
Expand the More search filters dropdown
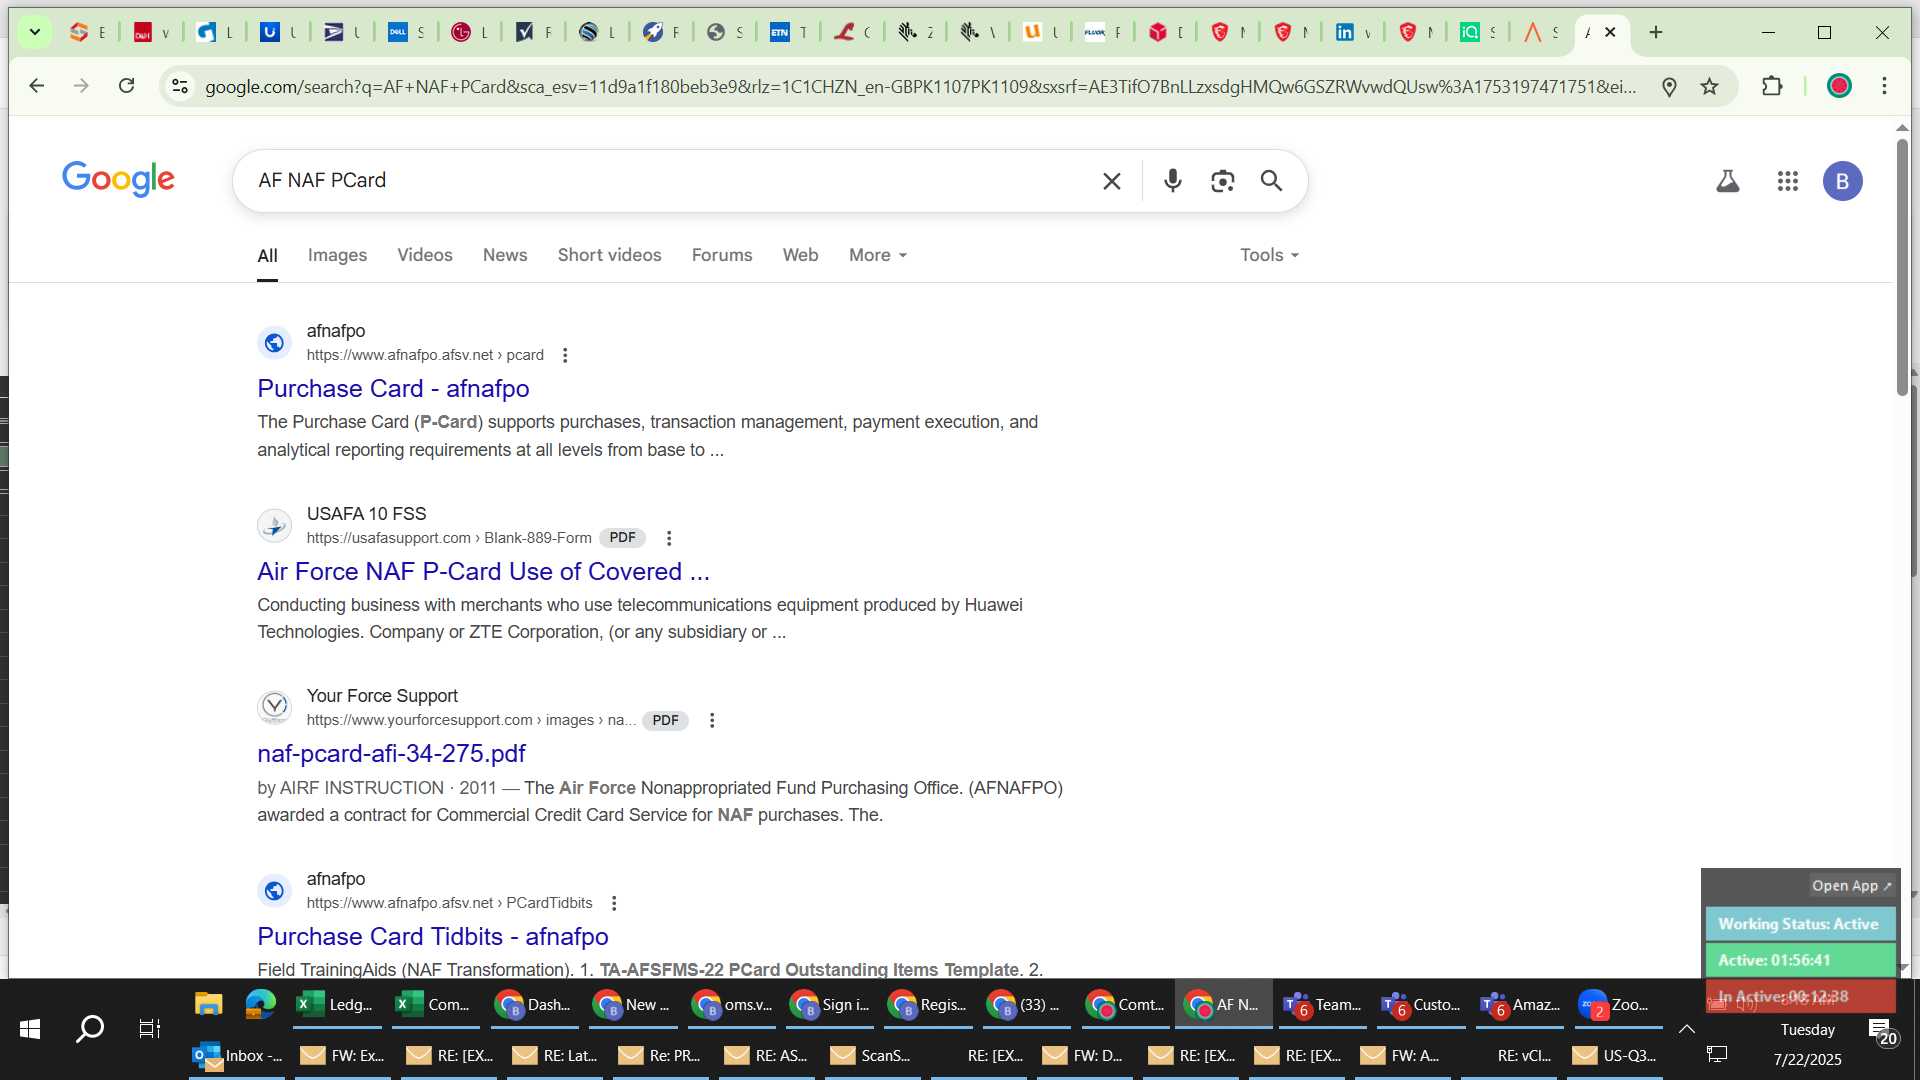click(x=877, y=255)
